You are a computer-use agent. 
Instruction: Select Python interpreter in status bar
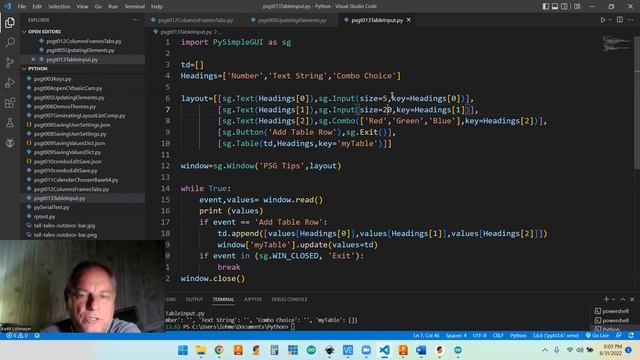pyautogui.click(x=556, y=336)
